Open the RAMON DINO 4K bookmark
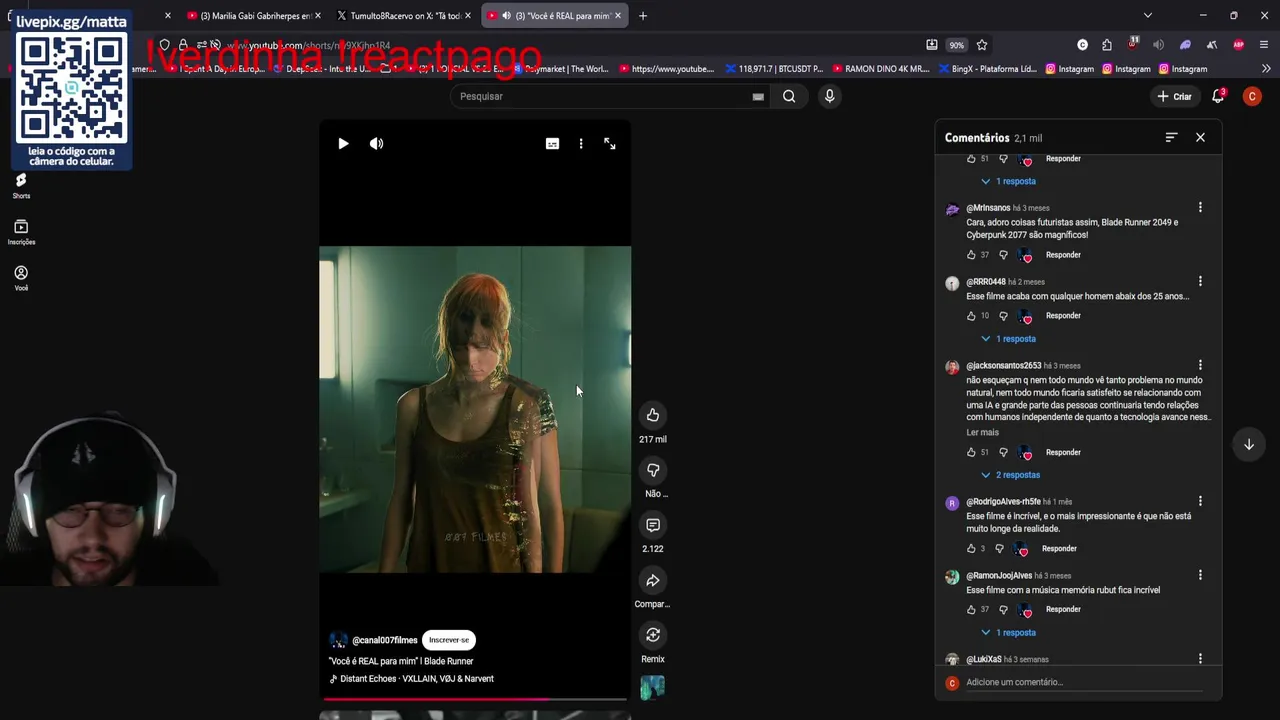1280x720 pixels. coord(879,69)
